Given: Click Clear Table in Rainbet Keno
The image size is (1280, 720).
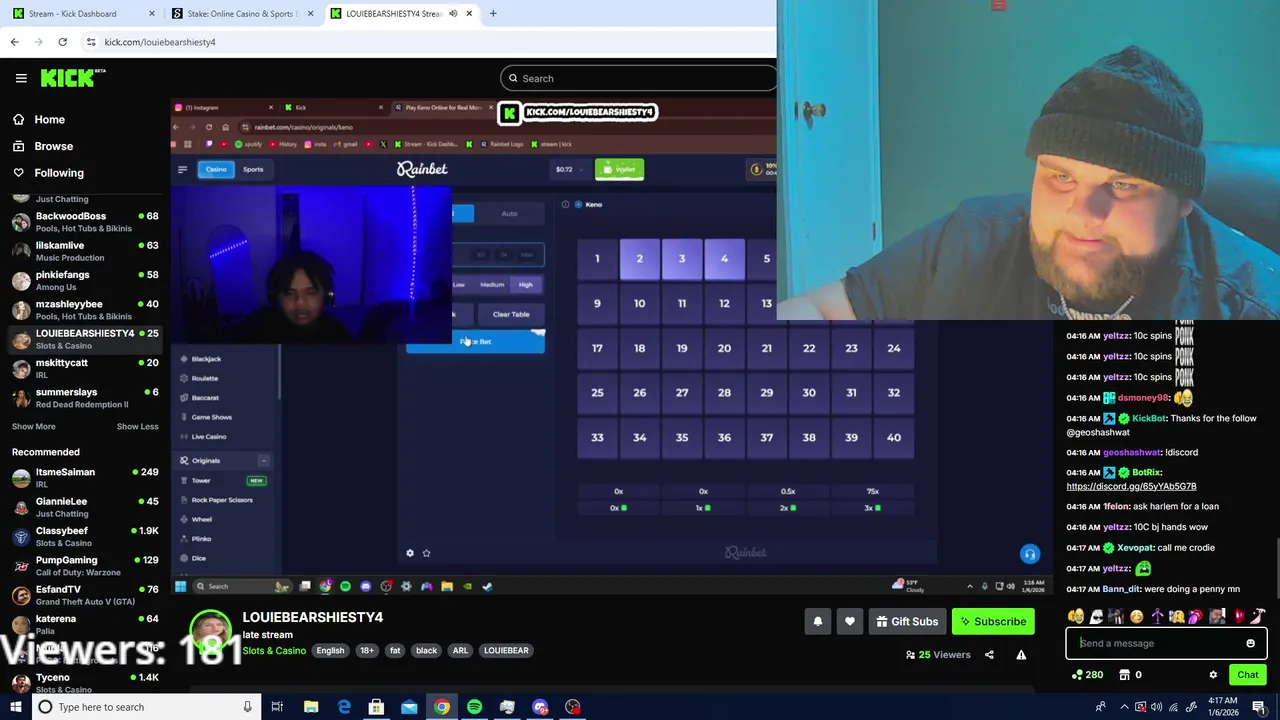Looking at the screenshot, I should (x=511, y=314).
